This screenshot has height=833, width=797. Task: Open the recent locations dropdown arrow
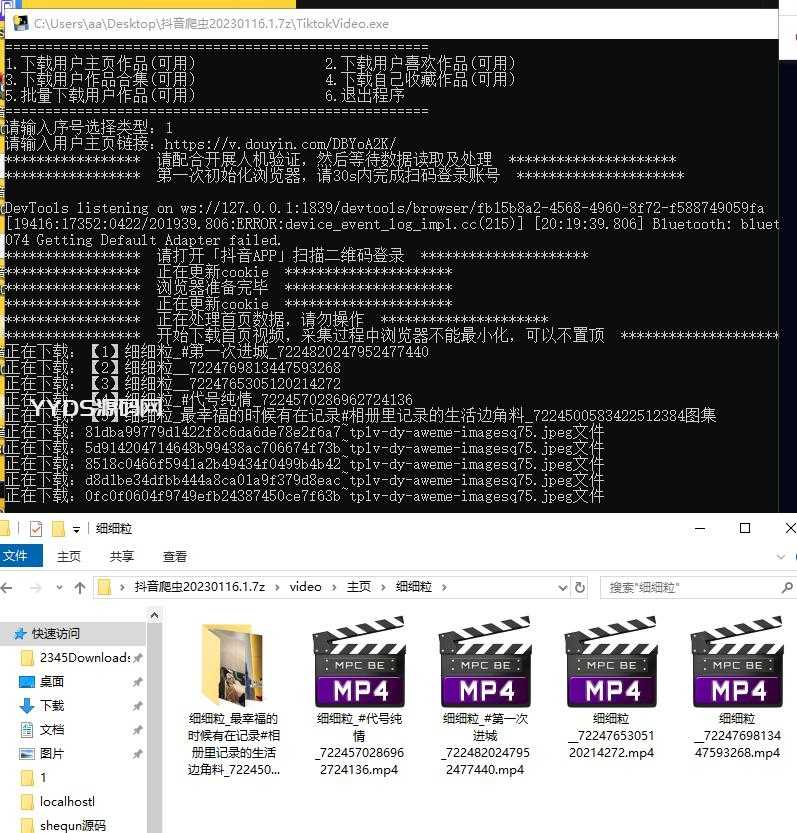tap(59, 588)
